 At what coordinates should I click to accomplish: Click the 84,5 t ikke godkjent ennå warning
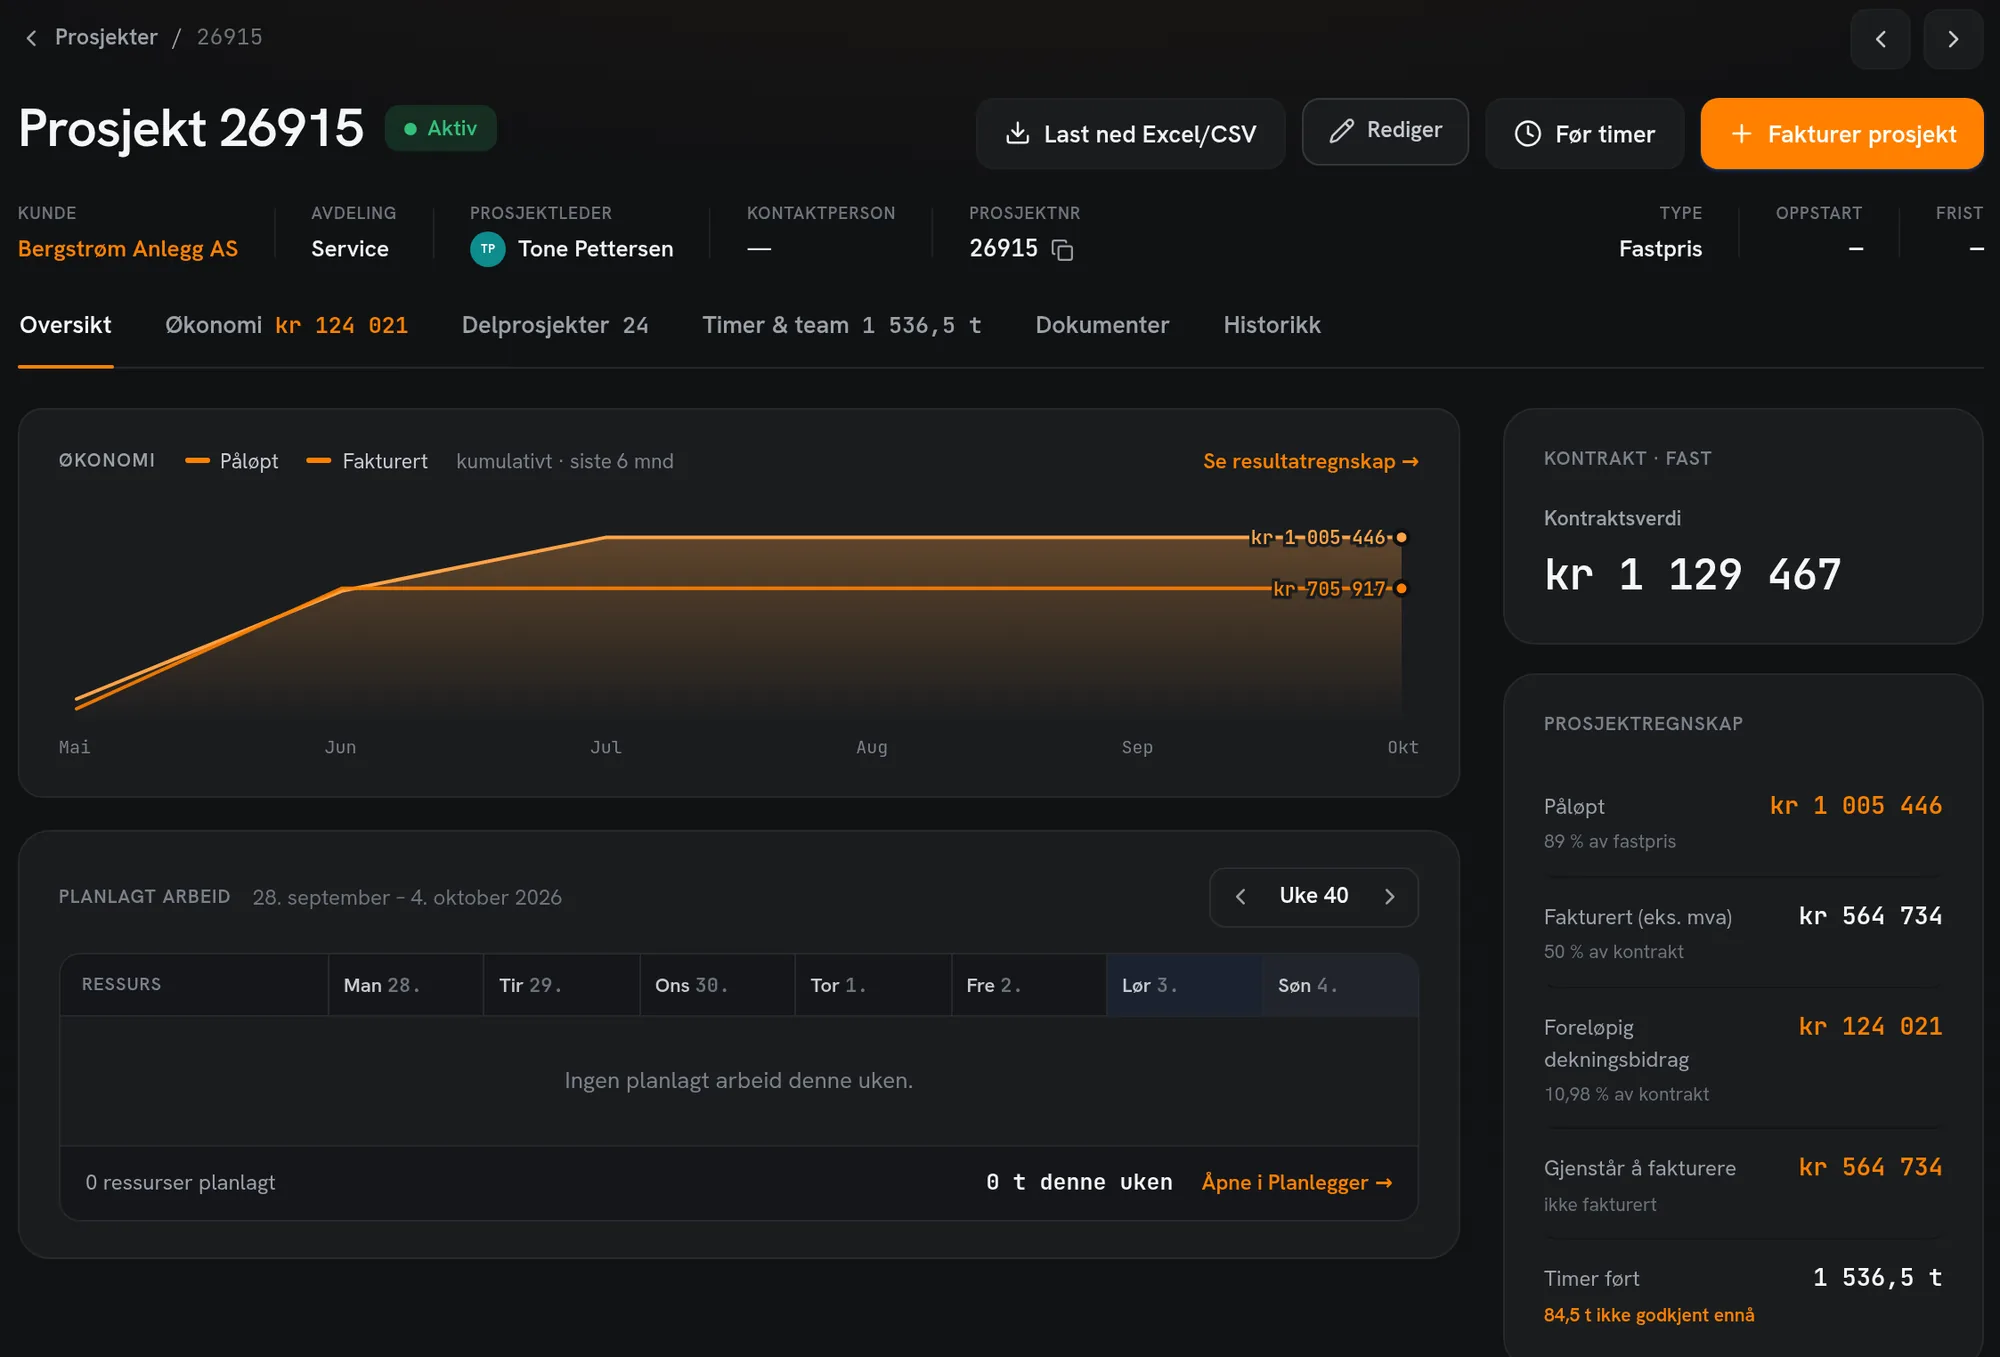[x=1649, y=1315]
